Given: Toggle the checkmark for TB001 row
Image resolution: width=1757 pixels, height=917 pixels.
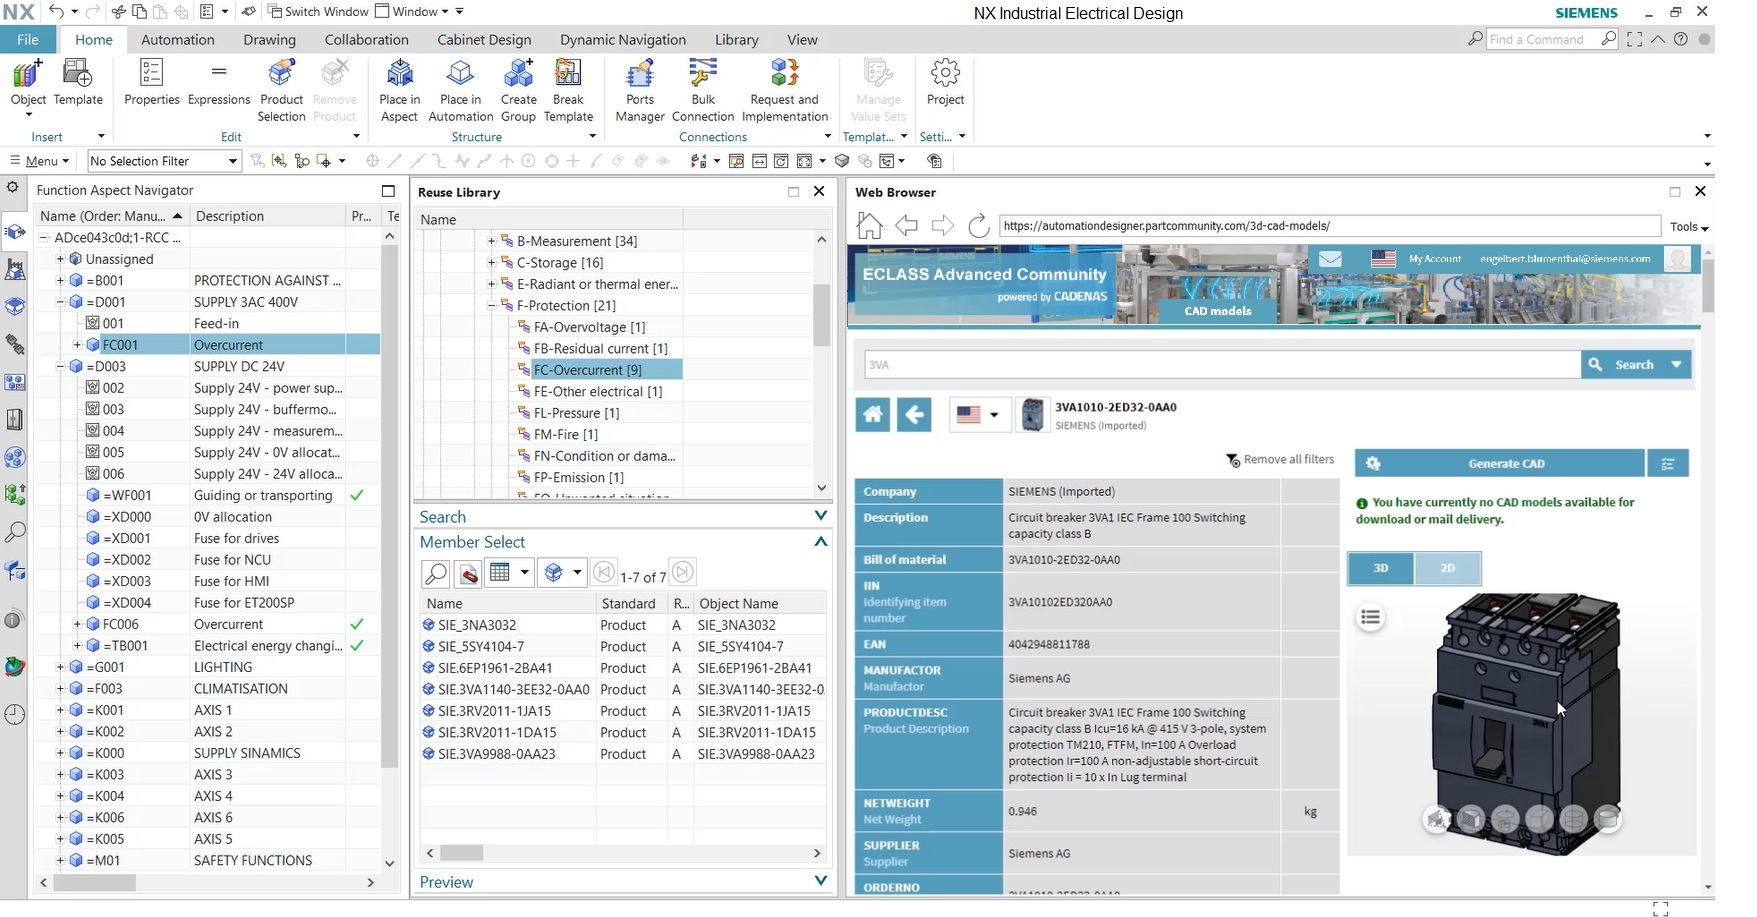Looking at the screenshot, I should pyautogui.click(x=357, y=646).
